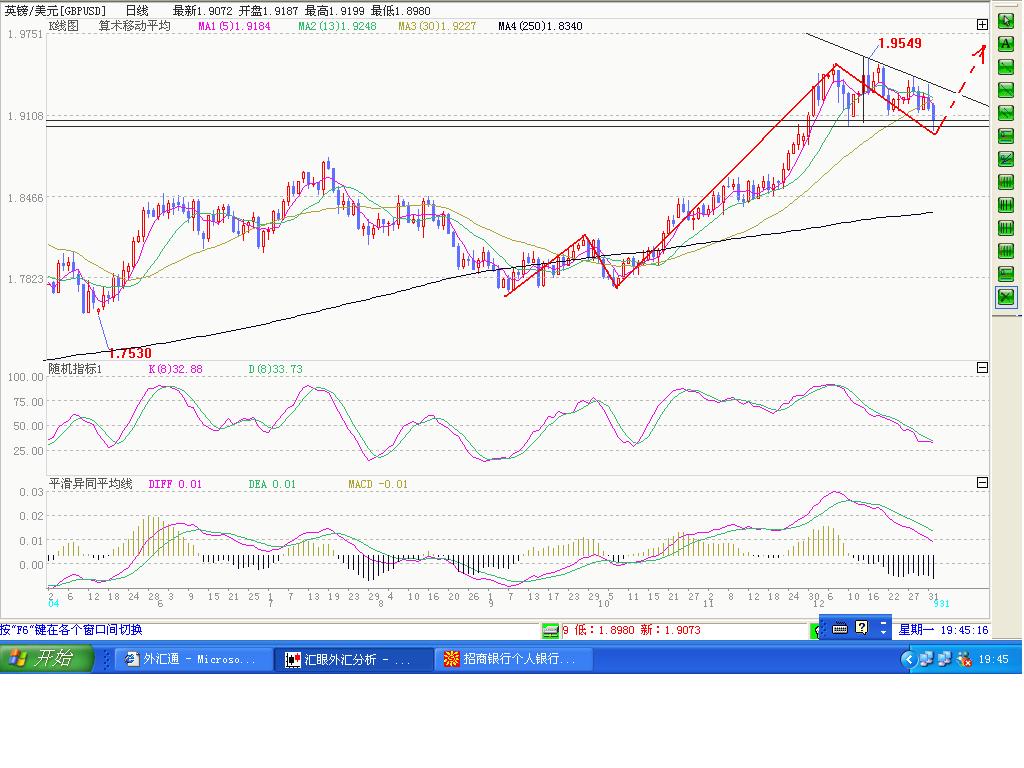Switch to 汇眼外汇分析 taskbar window
This screenshot has width=1024, height=768.
[353, 659]
